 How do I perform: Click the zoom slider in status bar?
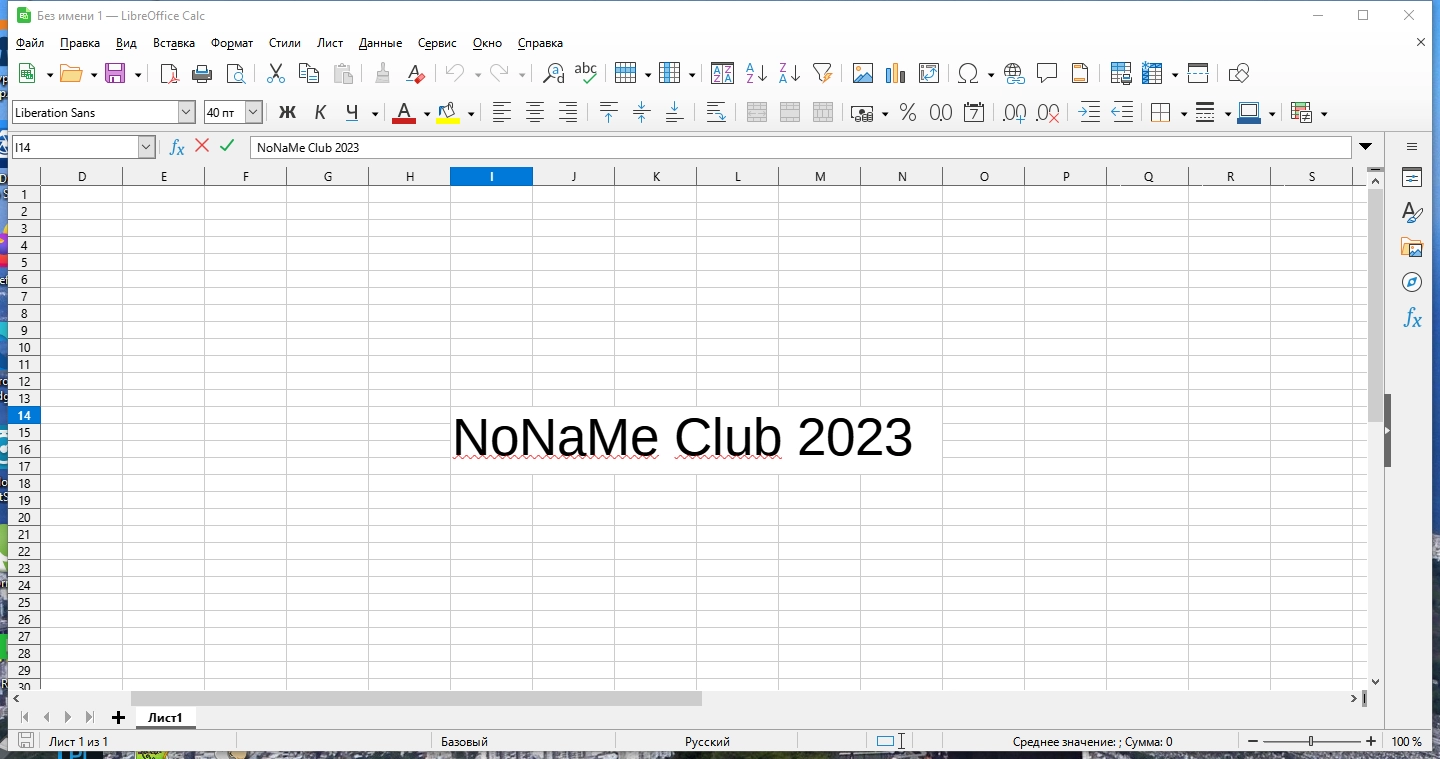[x=1311, y=741]
